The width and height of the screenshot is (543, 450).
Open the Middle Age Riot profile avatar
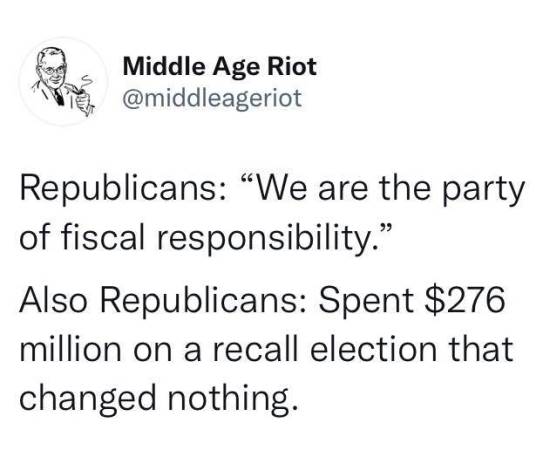pos(63,82)
